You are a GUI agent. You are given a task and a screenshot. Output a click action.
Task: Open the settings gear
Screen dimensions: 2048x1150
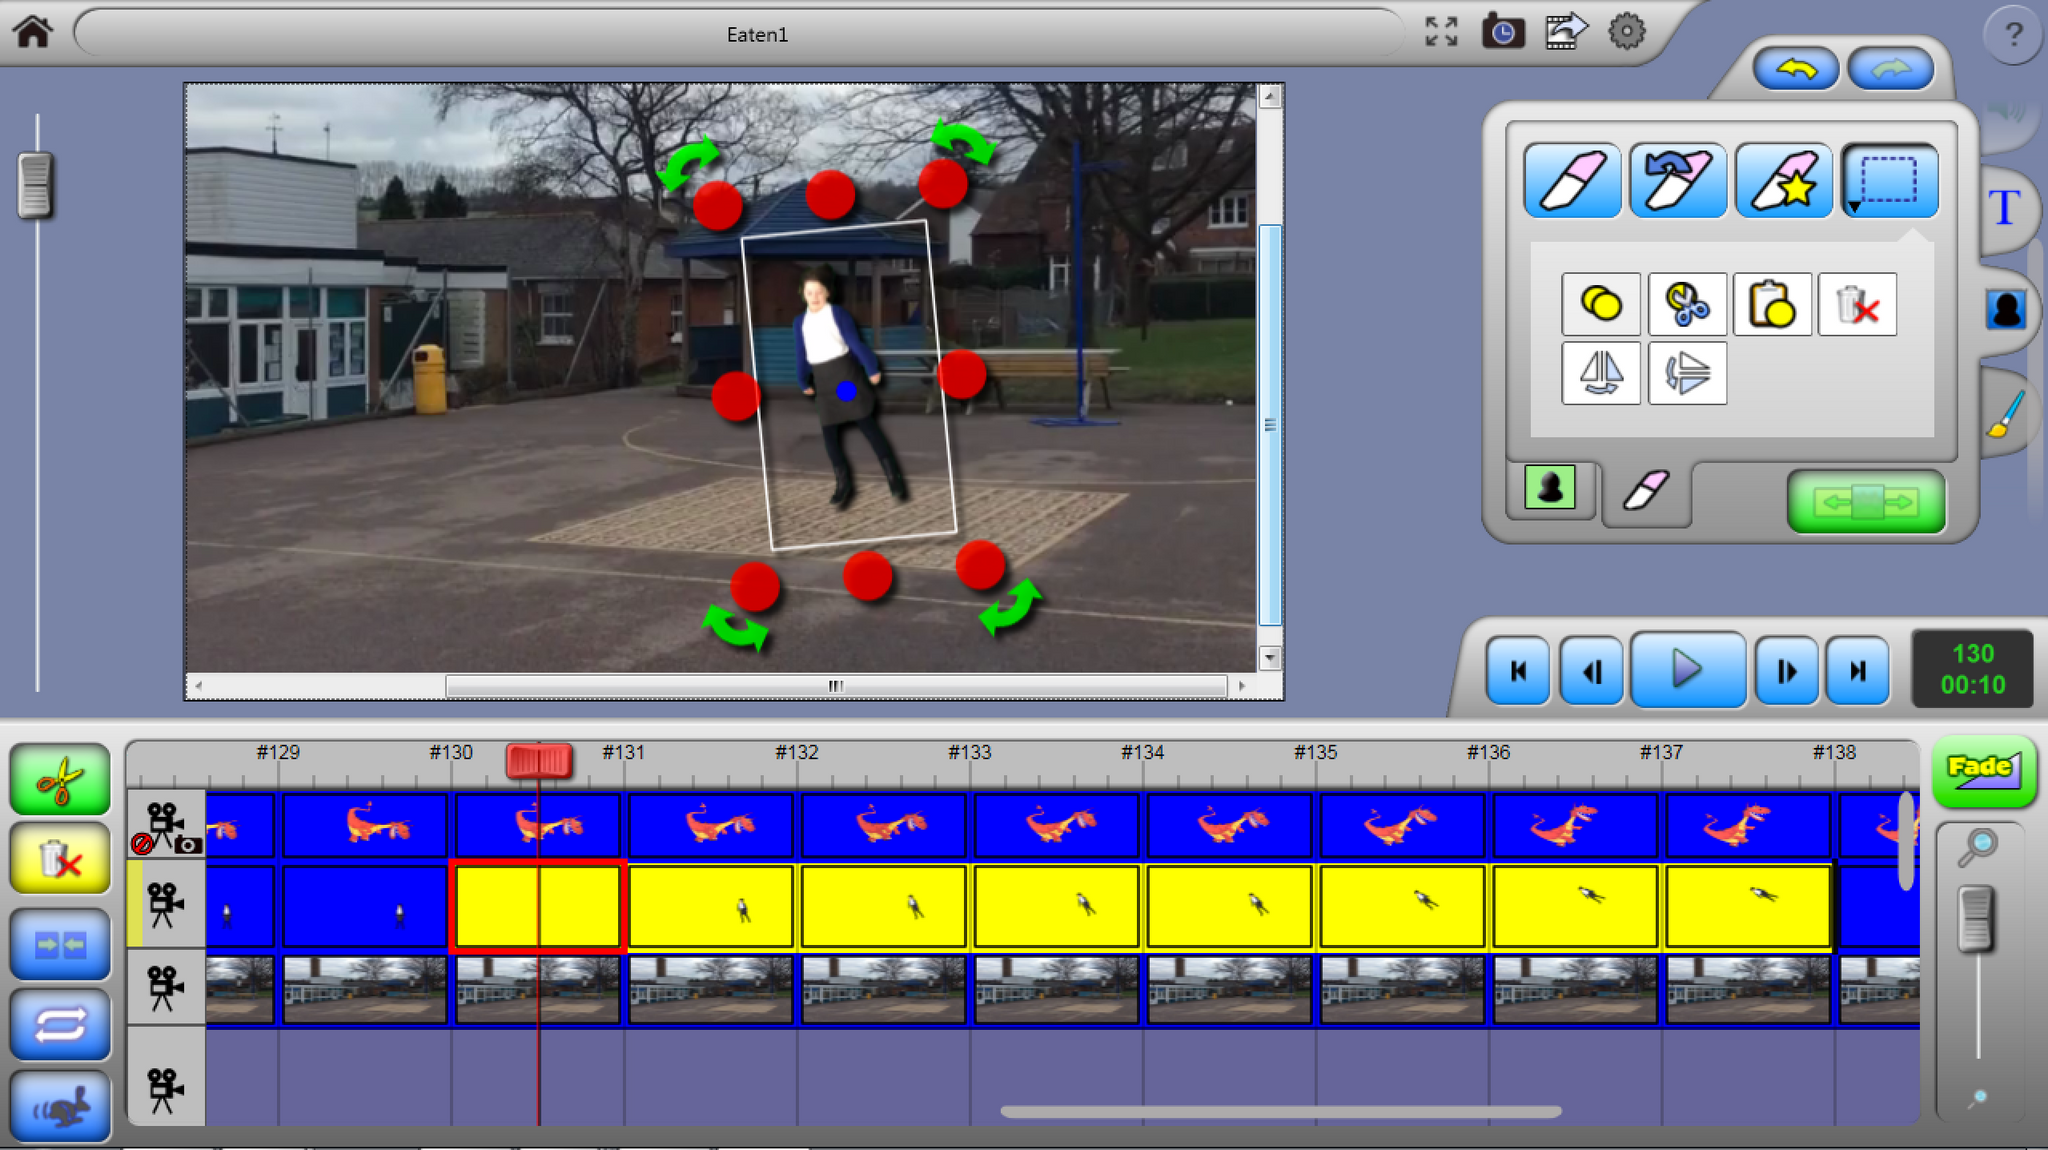point(1627,30)
